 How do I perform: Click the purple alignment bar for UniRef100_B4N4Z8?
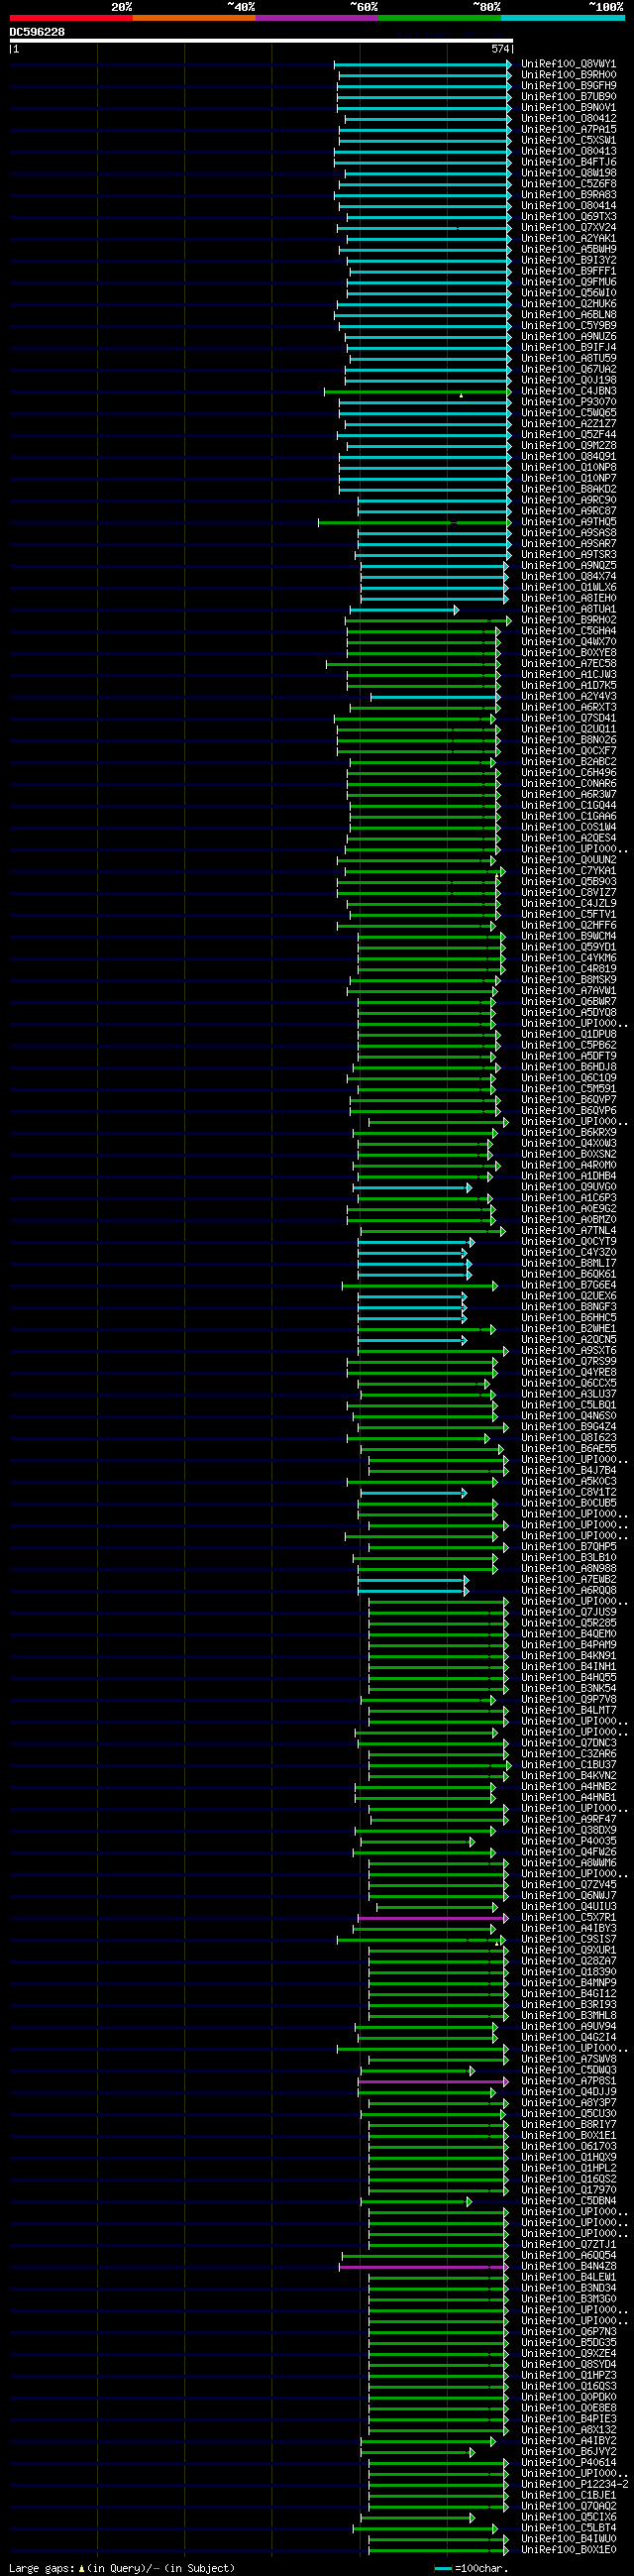424,2267
